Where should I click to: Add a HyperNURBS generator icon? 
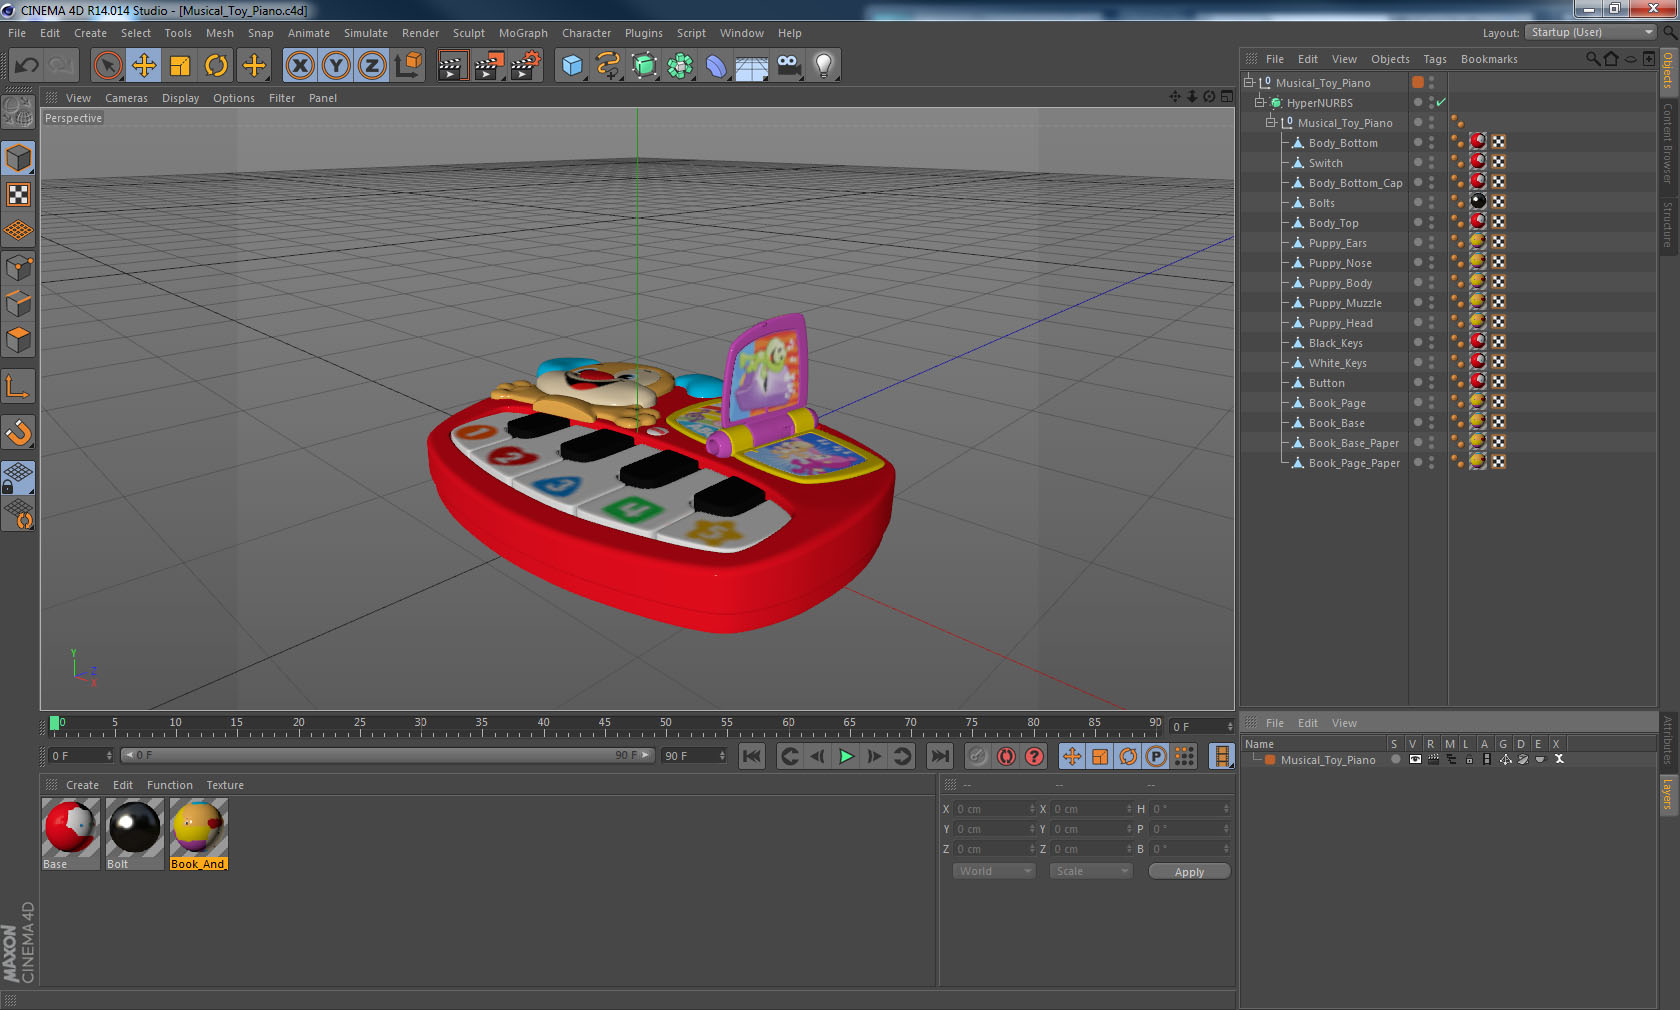[x=645, y=66]
